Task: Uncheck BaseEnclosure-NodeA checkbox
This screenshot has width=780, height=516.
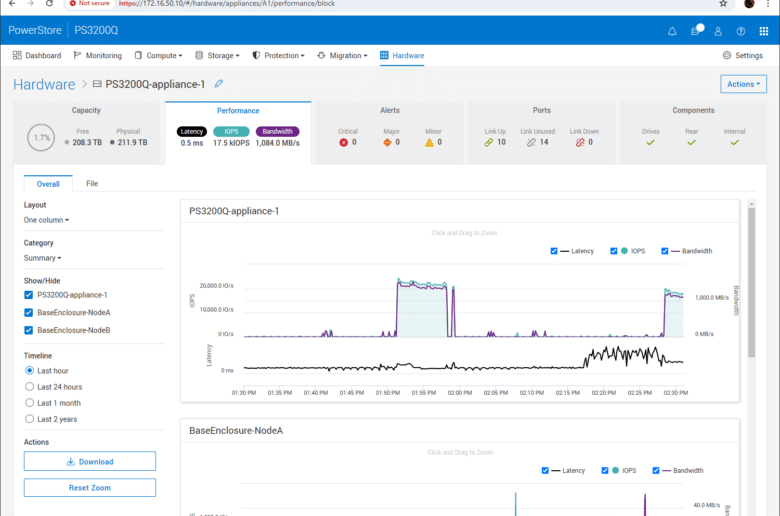Action: point(28,312)
